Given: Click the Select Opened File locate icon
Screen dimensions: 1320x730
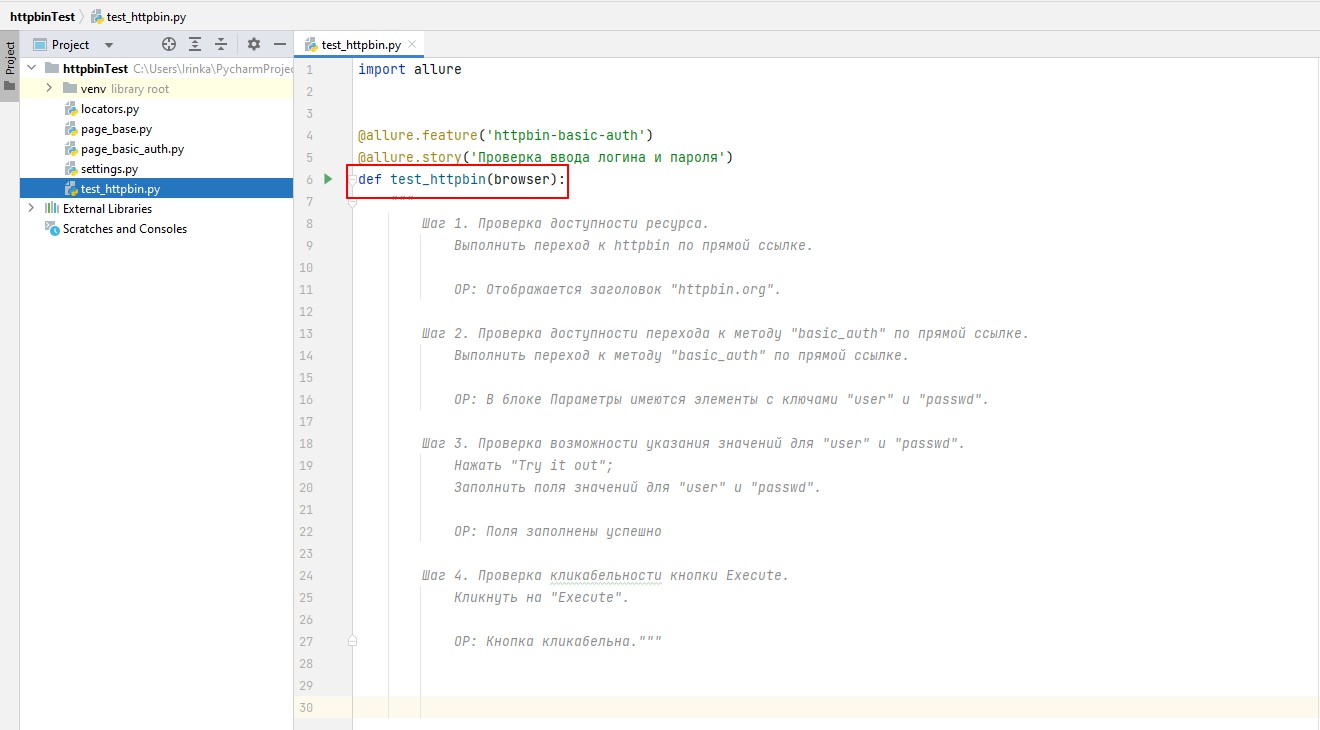Looking at the screenshot, I should tap(169, 44).
